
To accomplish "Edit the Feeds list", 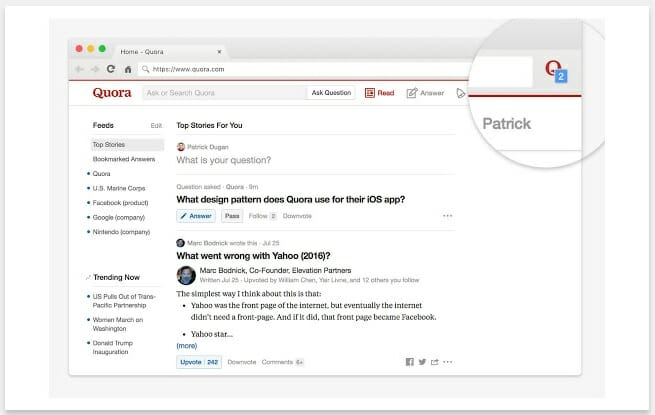I will 156,126.
